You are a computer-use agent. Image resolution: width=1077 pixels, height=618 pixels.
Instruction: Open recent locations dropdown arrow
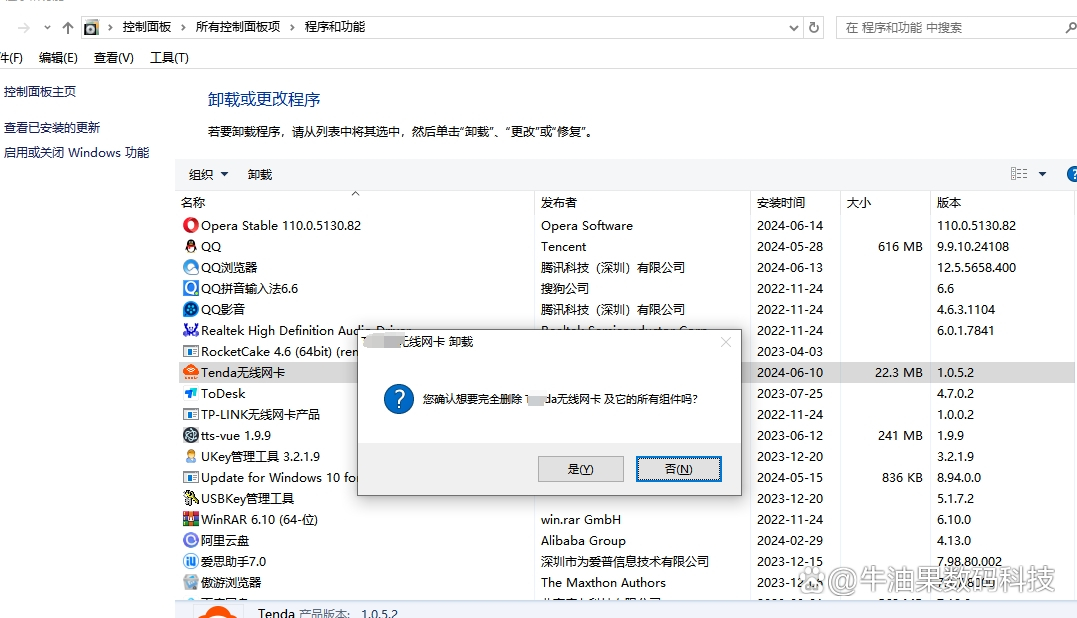click(47, 27)
